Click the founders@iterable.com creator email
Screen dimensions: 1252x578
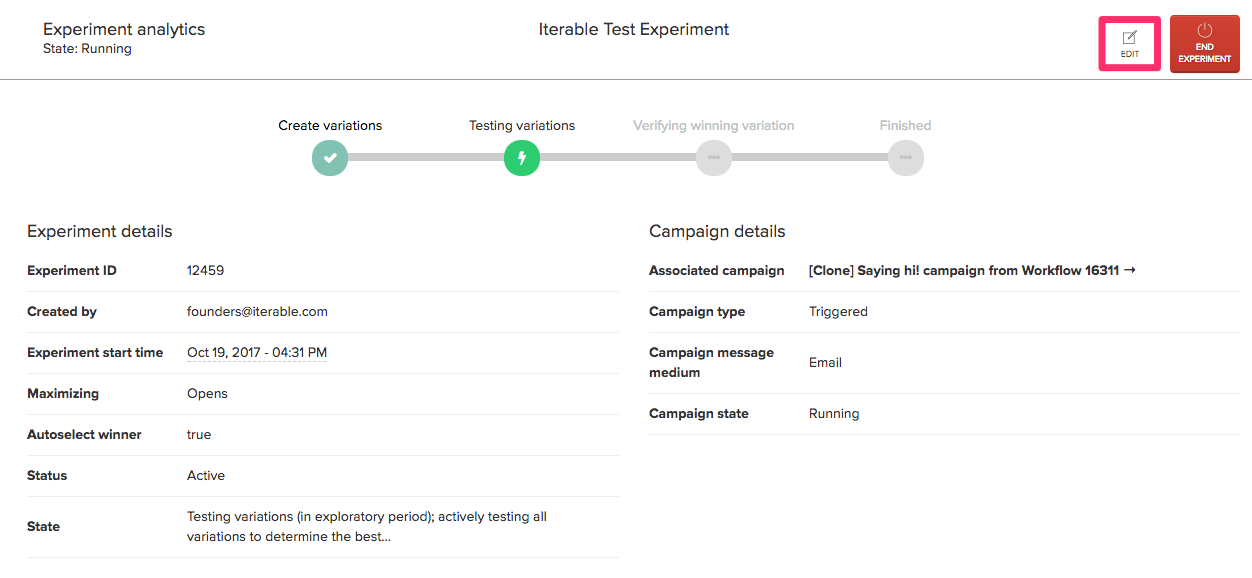[257, 311]
